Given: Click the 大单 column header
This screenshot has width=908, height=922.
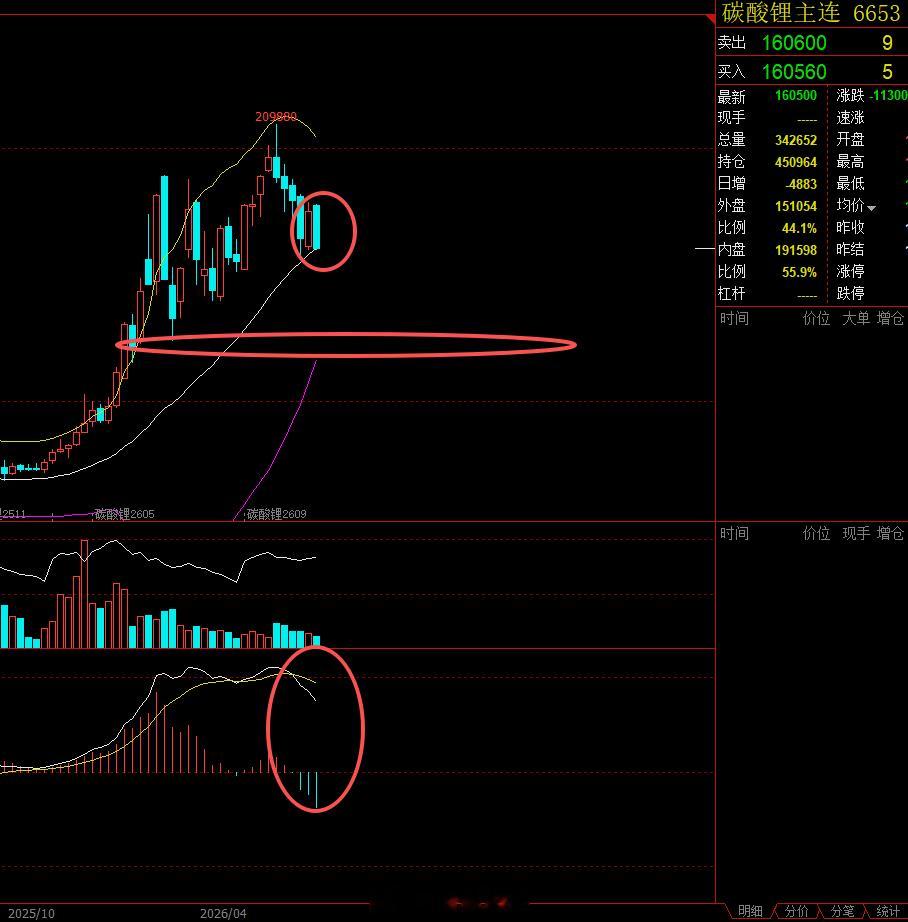Looking at the screenshot, I should click(x=856, y=319).
